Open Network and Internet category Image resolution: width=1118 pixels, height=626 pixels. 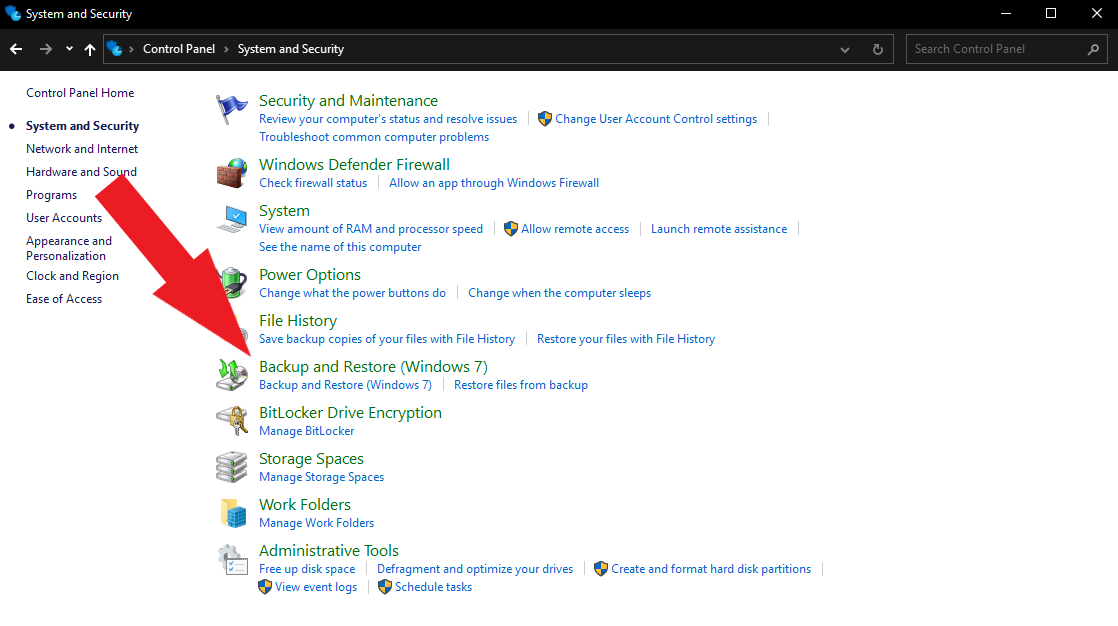82,149
